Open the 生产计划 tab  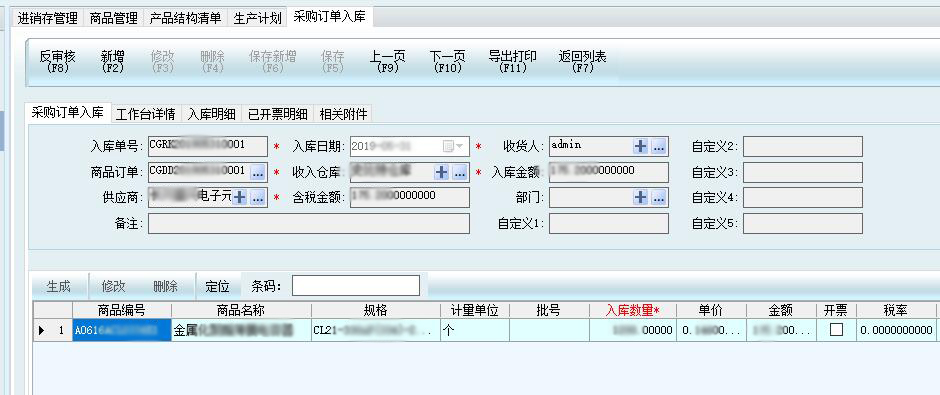coord(257,19)
